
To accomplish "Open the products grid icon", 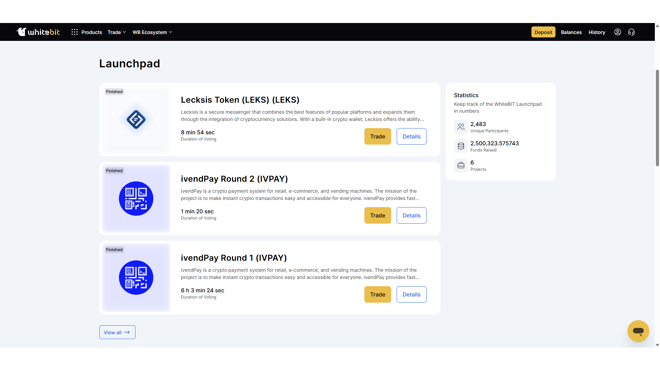I will (75, 32).
